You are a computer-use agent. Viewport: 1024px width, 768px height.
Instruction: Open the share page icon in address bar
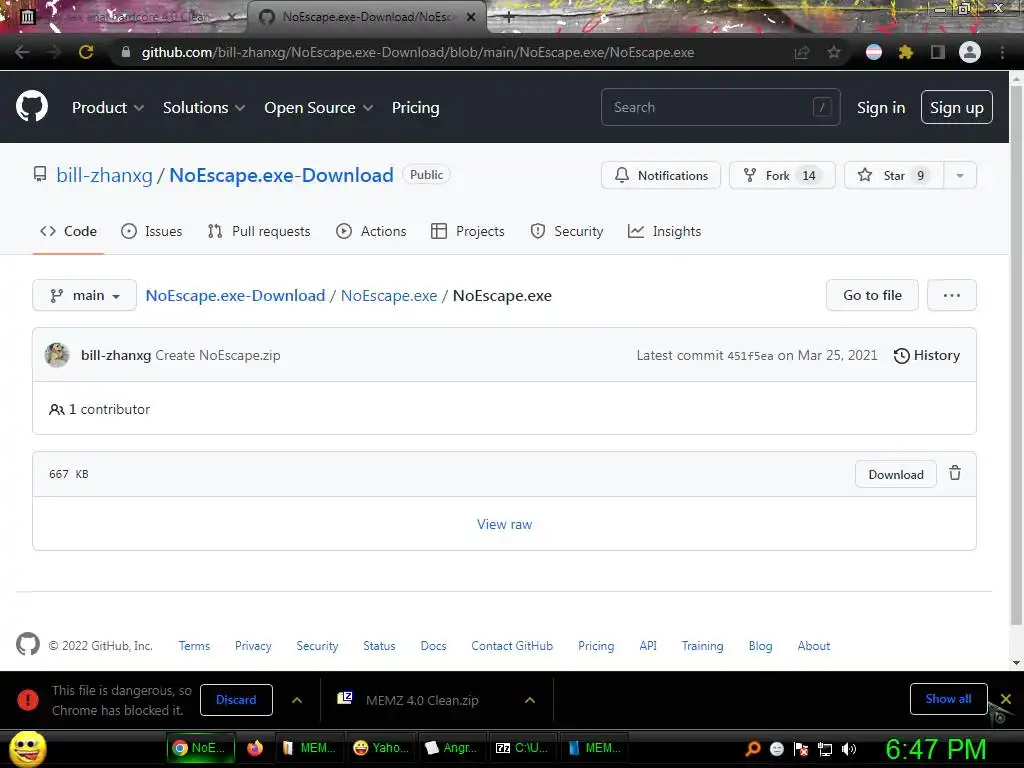point(802,52)
